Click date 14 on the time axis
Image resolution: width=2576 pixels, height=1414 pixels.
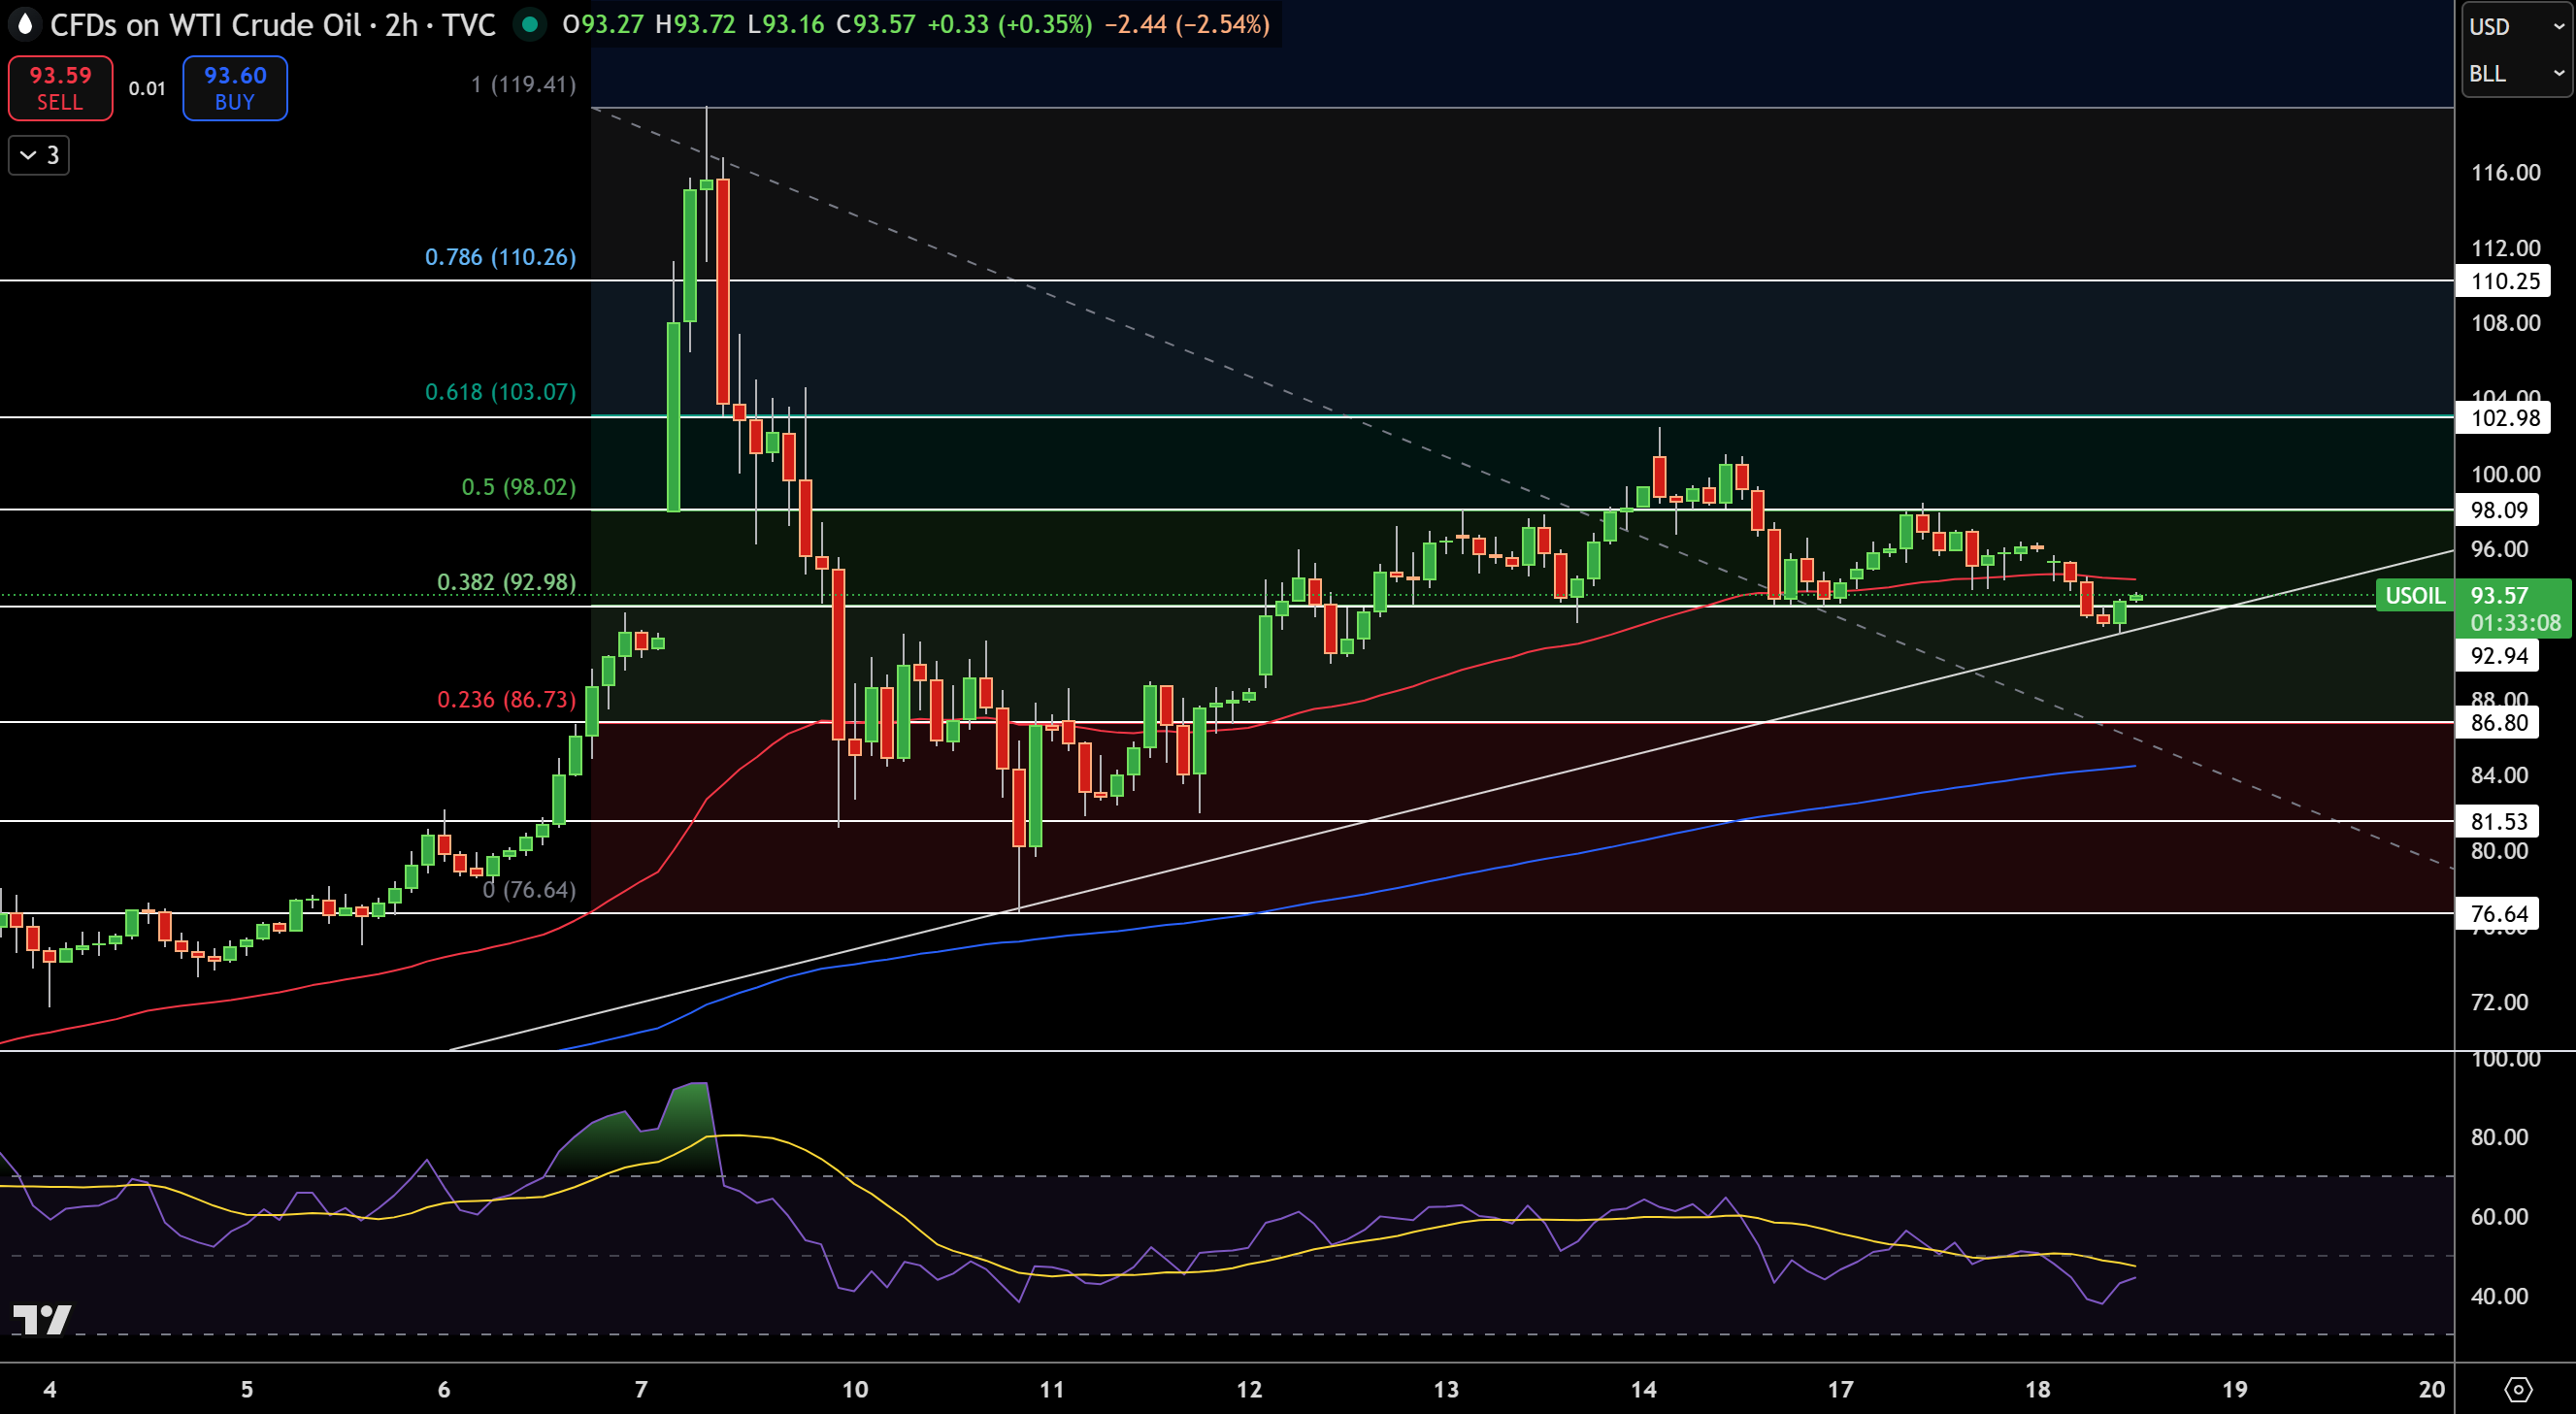pos(1643,1389)
